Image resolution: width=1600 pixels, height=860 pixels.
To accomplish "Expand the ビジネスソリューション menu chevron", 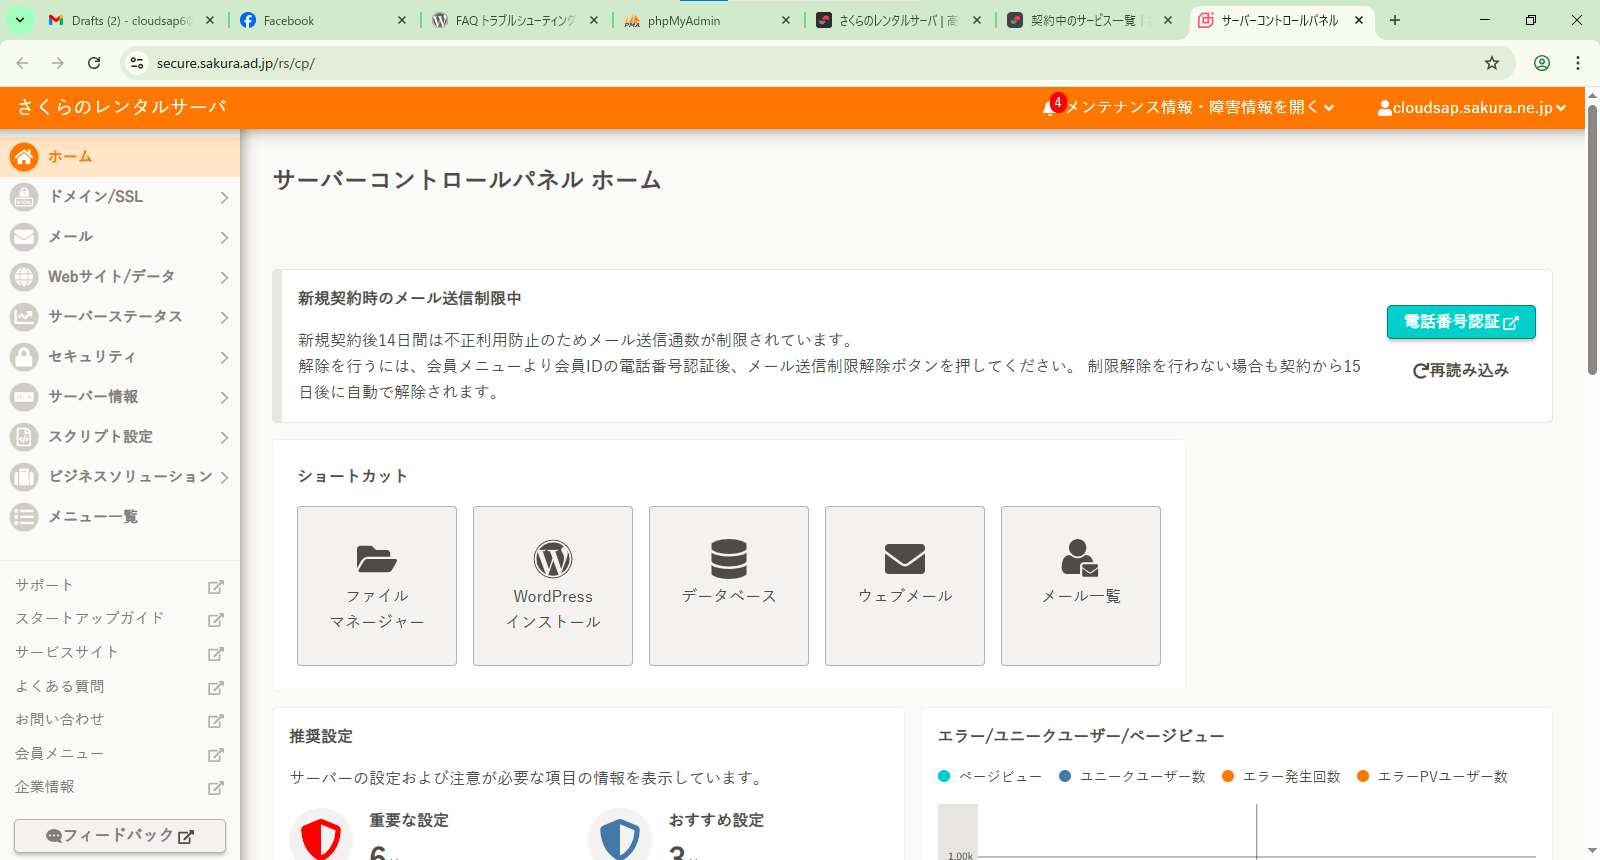I will pos(224,477).
